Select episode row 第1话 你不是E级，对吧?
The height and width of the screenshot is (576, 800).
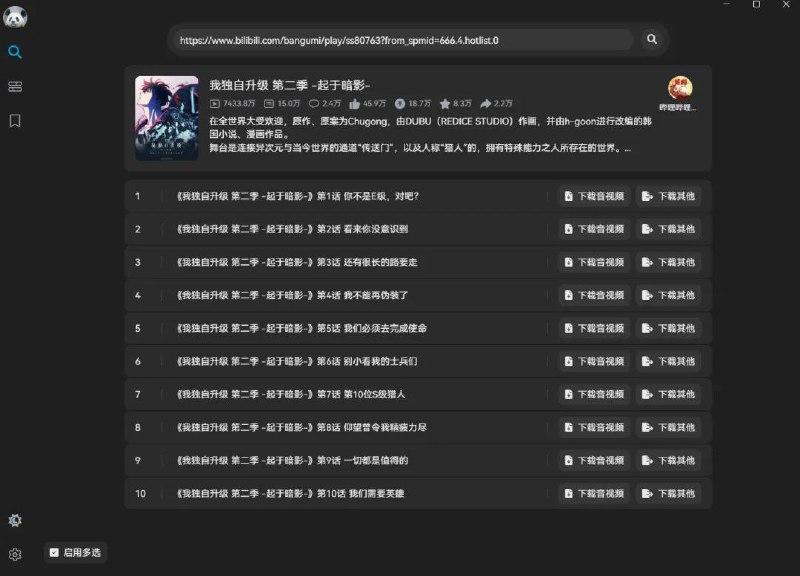click(x=418, y=196)
